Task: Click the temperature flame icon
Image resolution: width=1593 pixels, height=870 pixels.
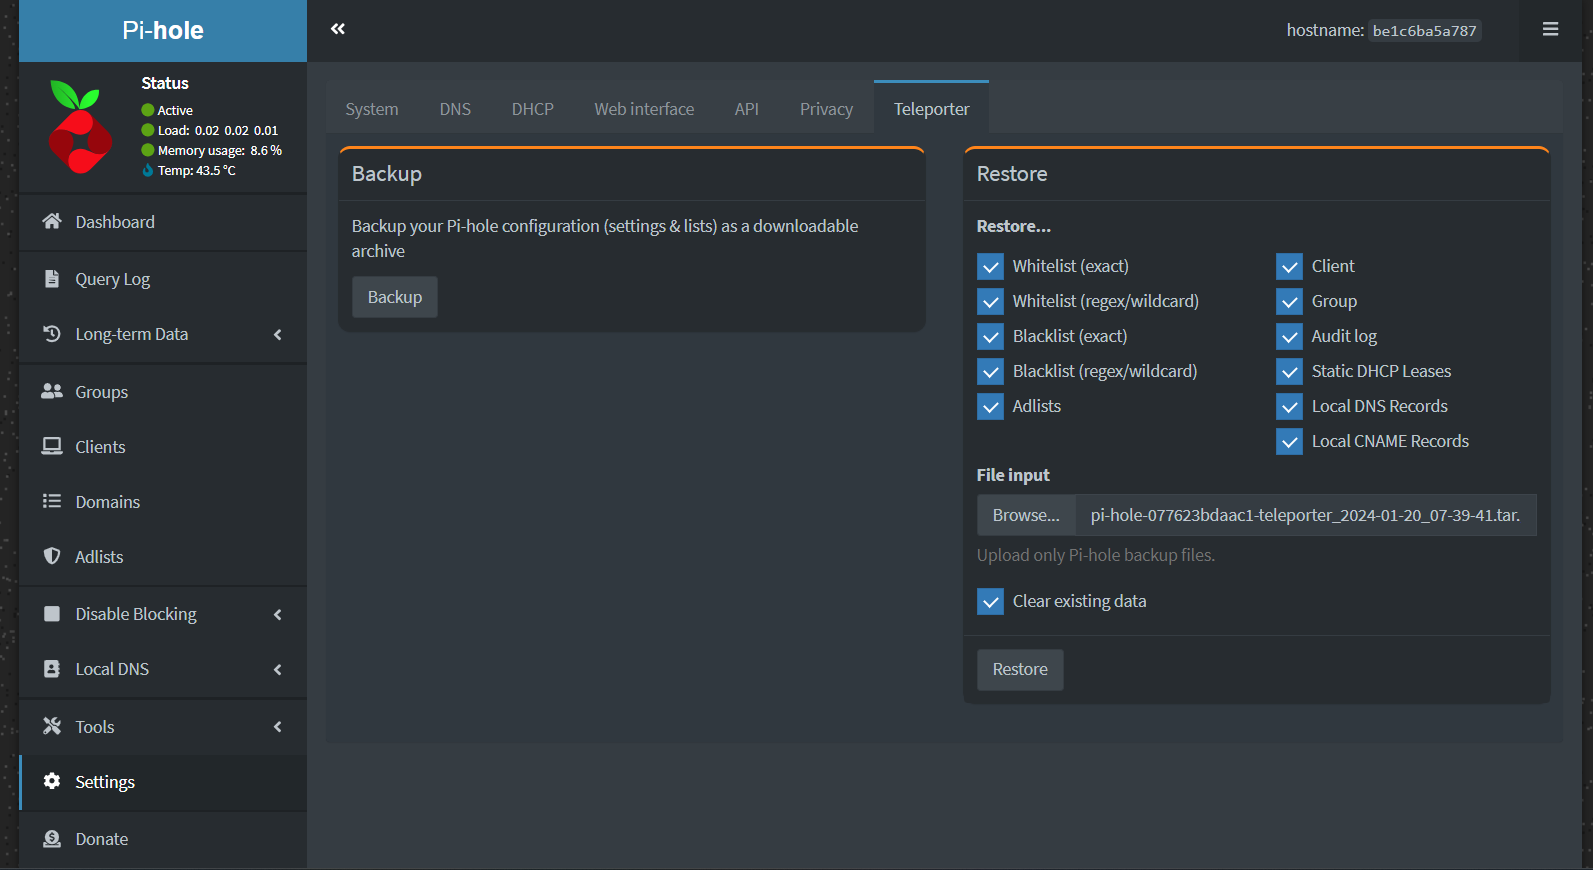Action: [x=148, y=170]
